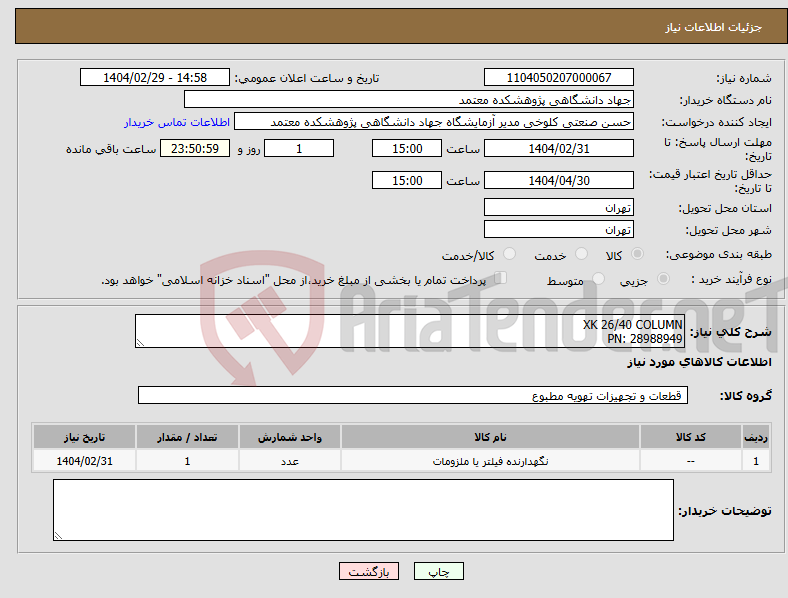The height and width of the screenshot is (598, 788).
Task: Click the response deadline time 15:00 field
Action: pyautogui.click(x=407, y=148)
